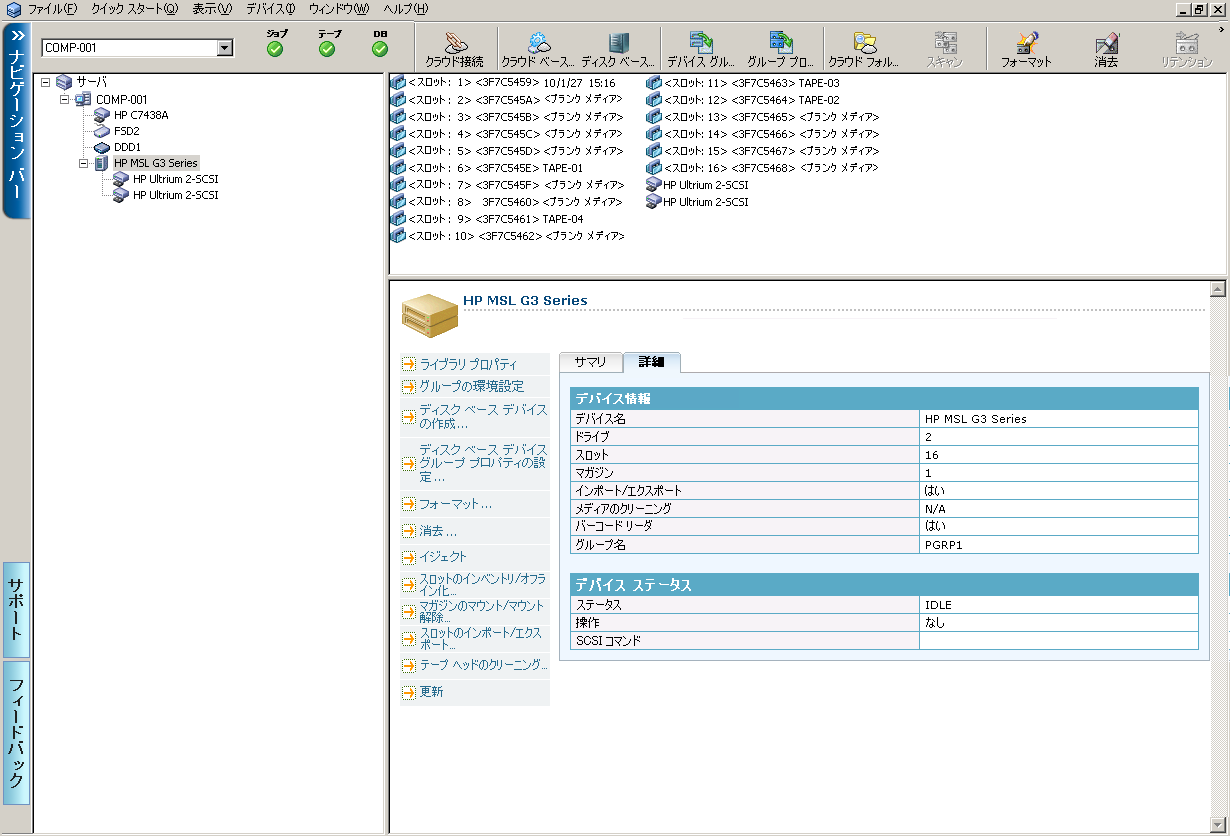Viewport: 1230px width, 836px height.
Task: Click the arrow icon beside イジェクト
Action: 409,558
